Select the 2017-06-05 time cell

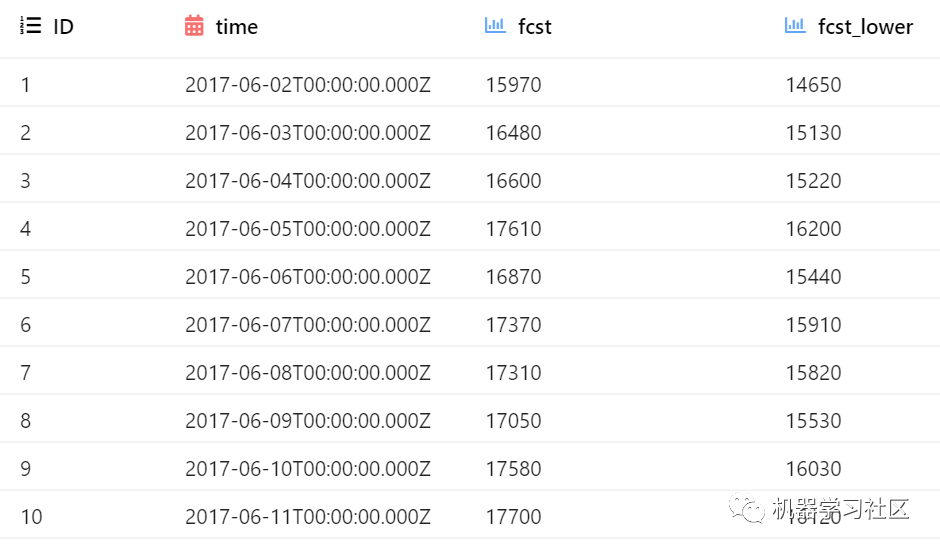(307, 229)
